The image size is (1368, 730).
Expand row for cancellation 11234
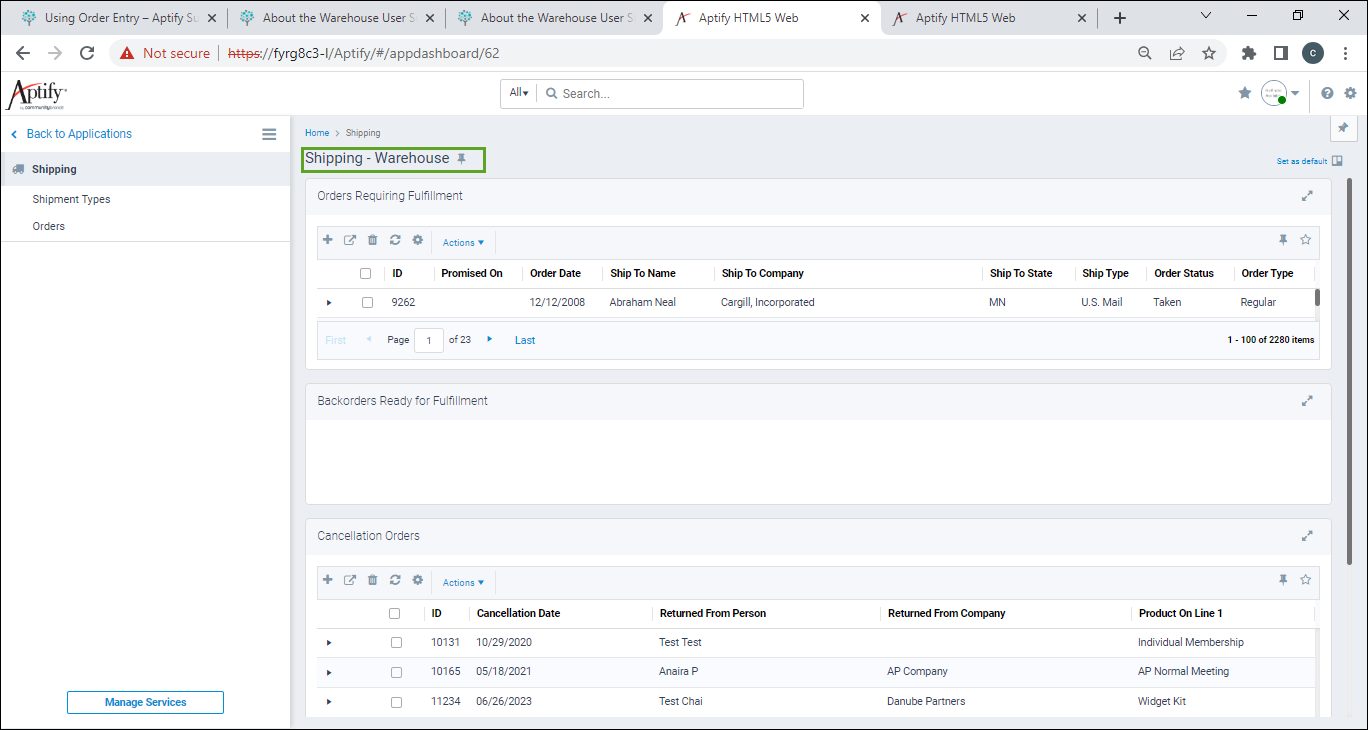[329, 702]
